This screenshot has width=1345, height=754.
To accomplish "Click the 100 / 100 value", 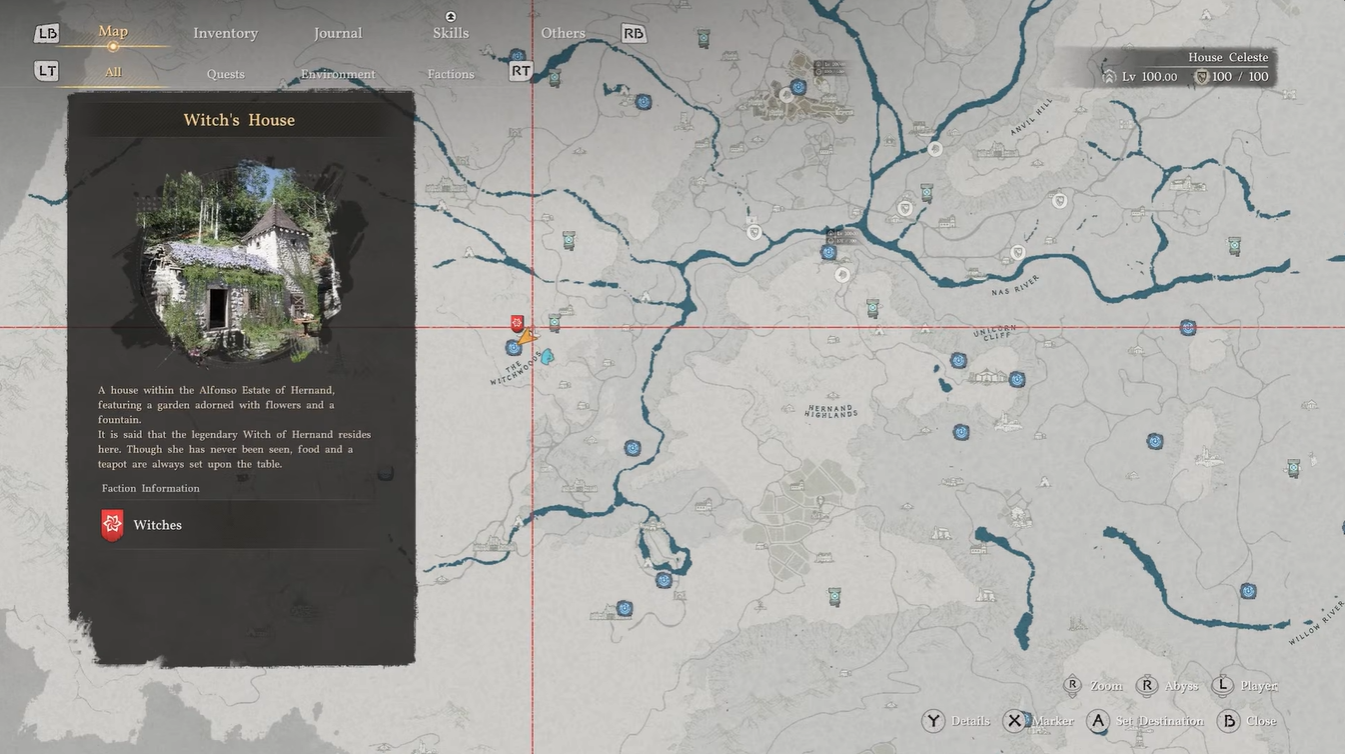I will pyautogui.click(x=1240, y=77).
